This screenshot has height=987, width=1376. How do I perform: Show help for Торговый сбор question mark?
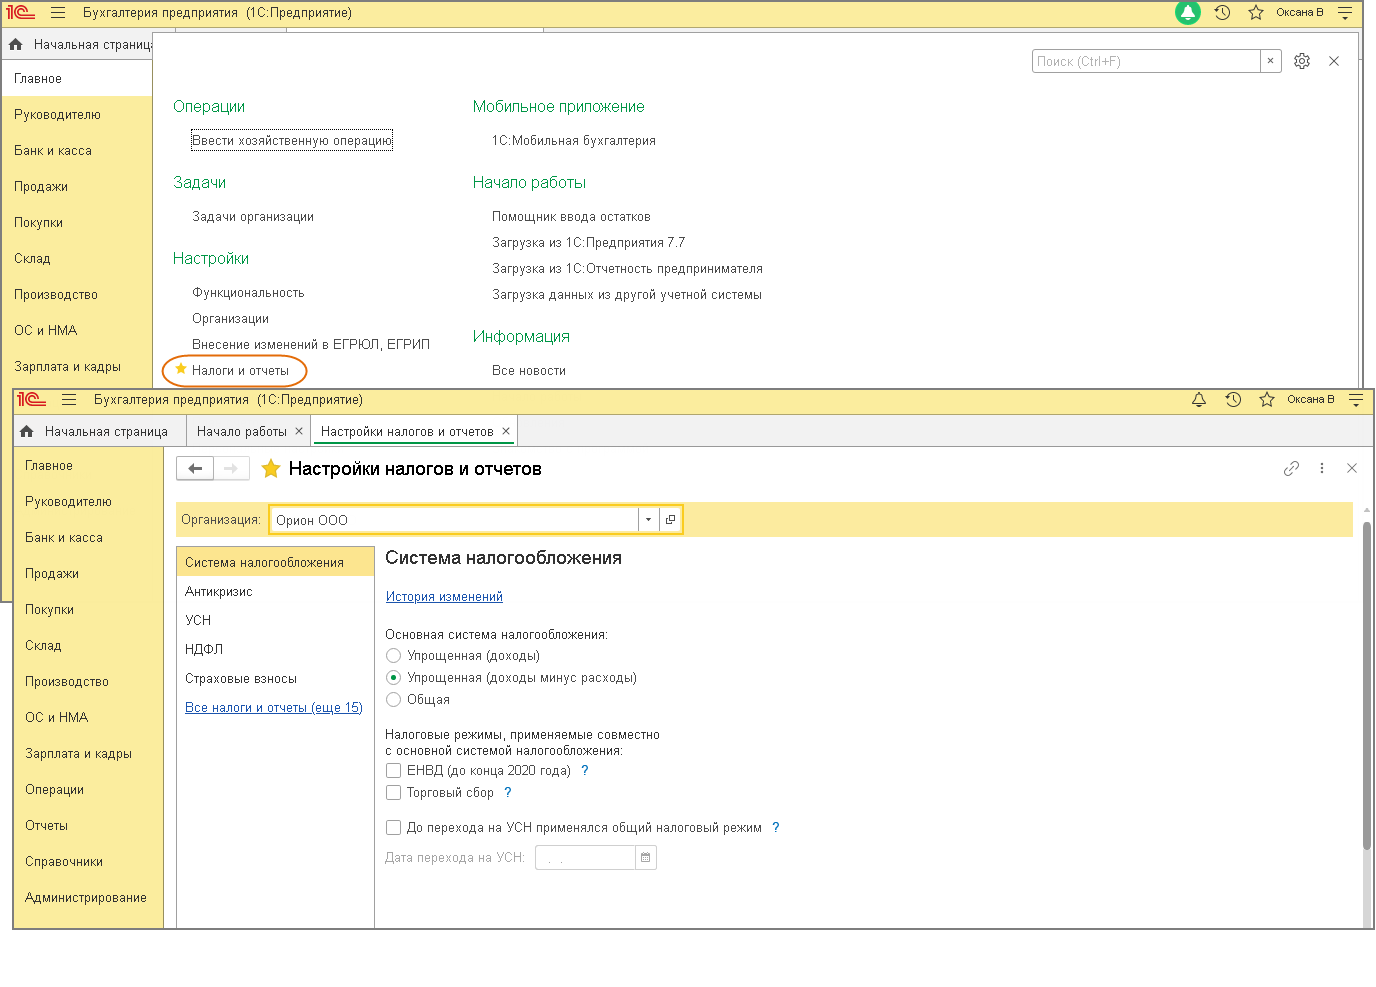coord(508,793)
